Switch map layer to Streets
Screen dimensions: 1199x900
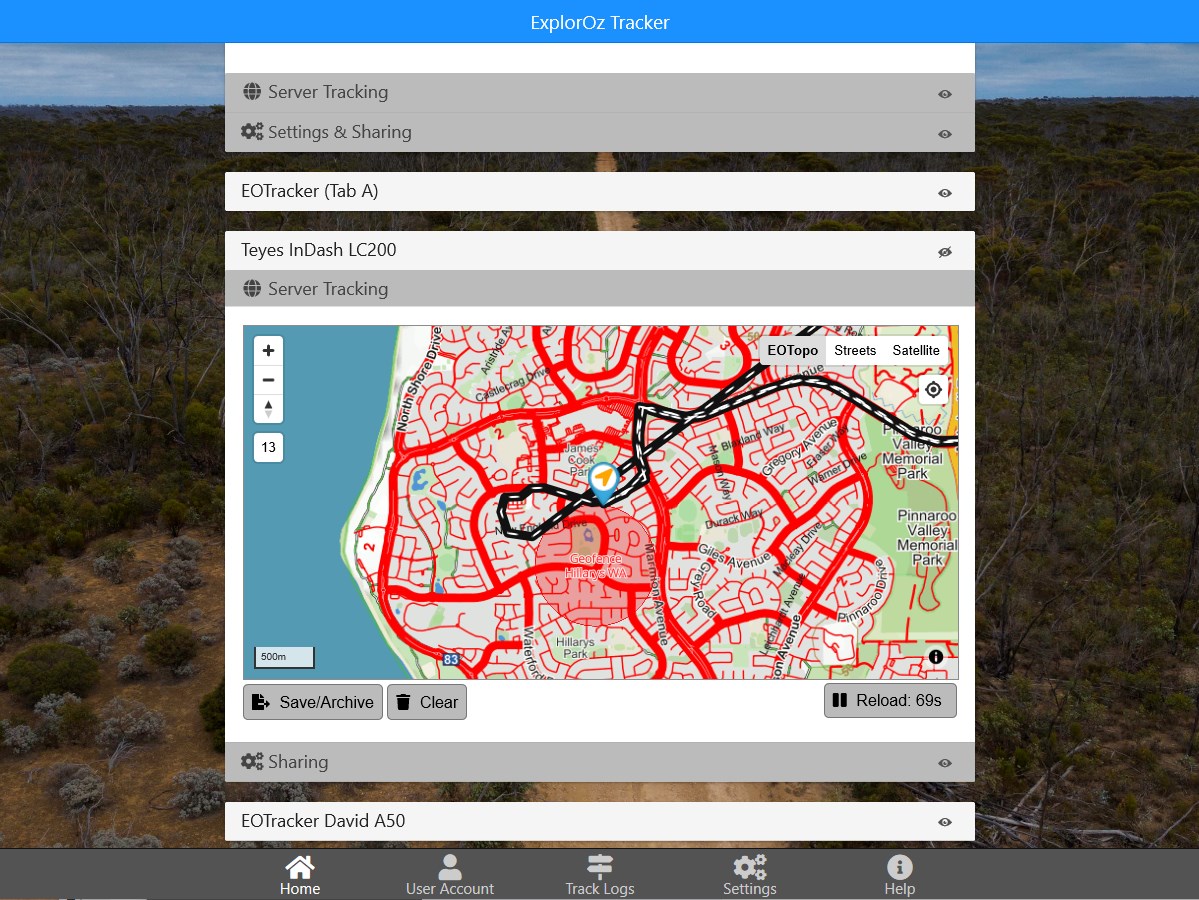click(x=855, y=350)
